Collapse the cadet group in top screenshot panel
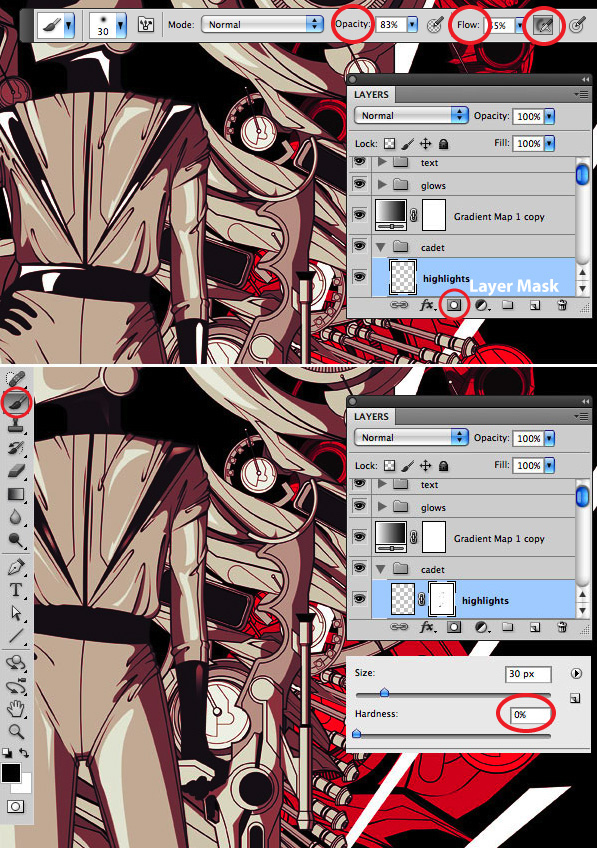This screenshot has width=597, height=848. pos(381,247)
